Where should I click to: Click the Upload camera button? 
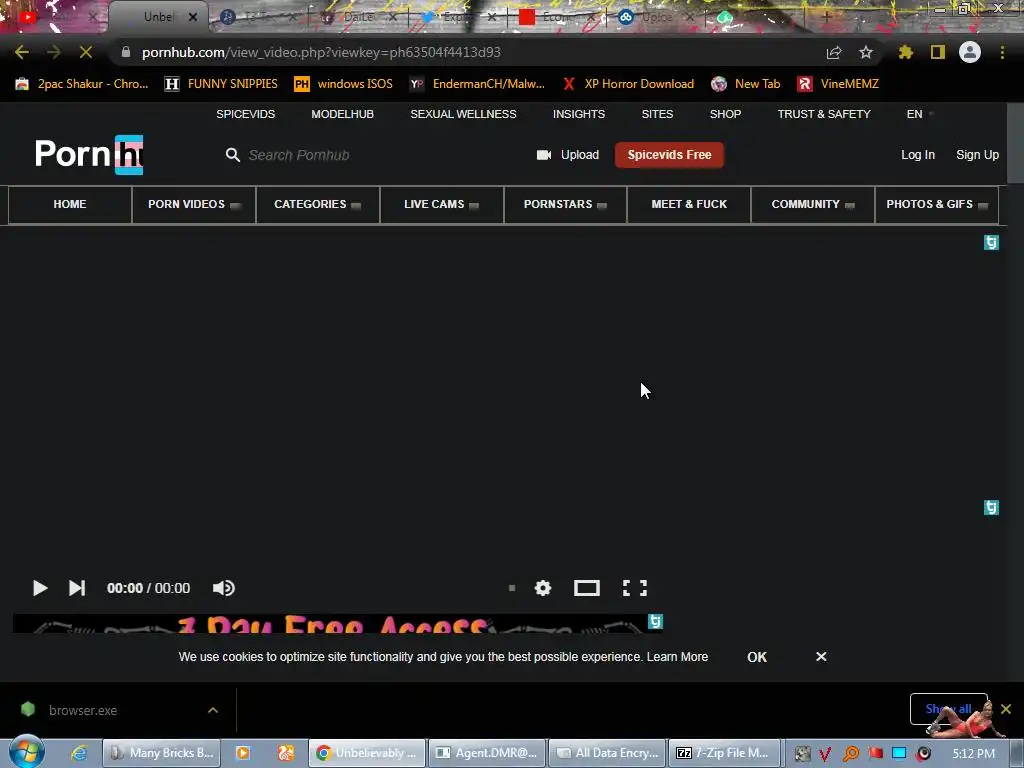click(568, 155)
